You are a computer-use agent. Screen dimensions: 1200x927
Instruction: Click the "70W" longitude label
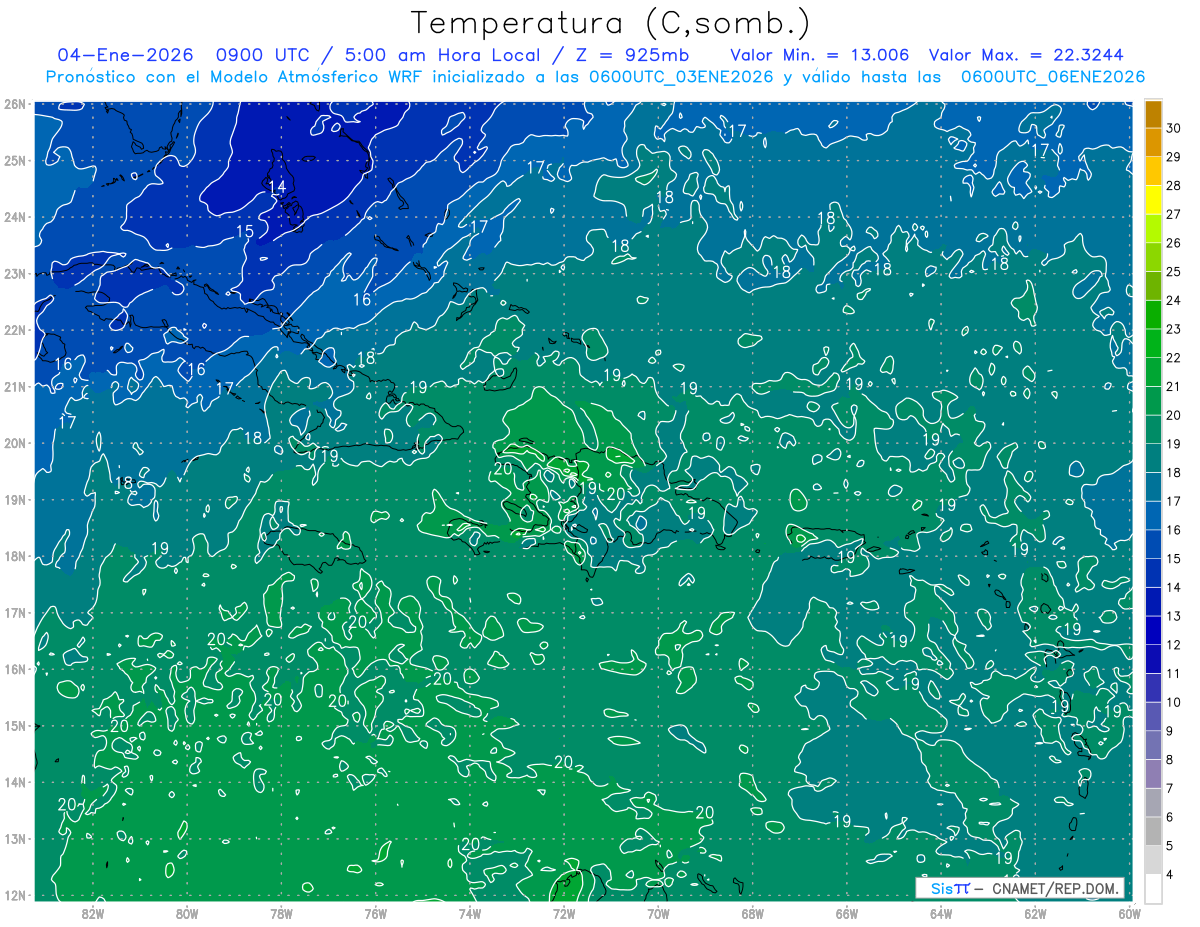(658, 913)
